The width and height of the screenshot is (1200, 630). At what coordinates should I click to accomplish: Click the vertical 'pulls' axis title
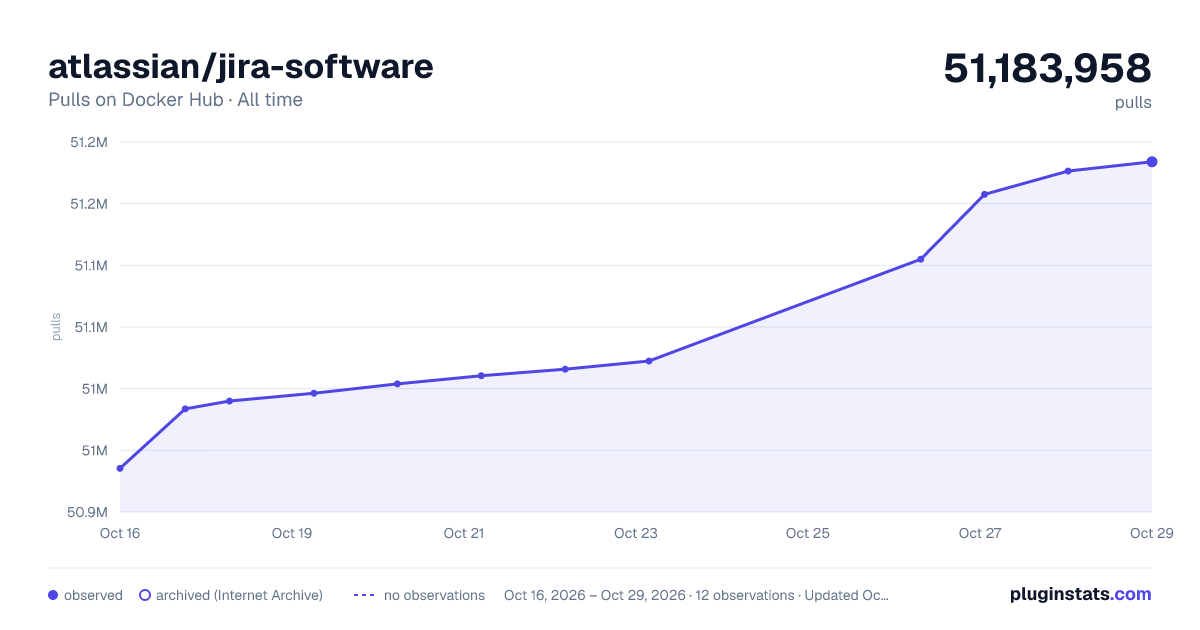[x=56, y=327]
